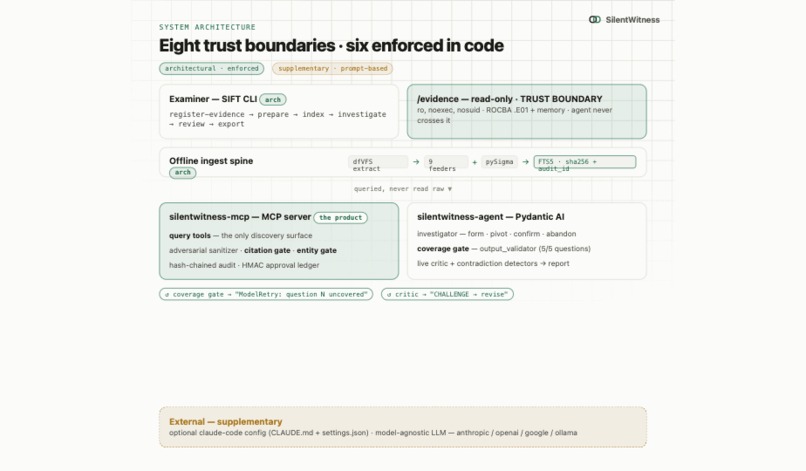Viewport: 806px width, 471px height.
Task: Click the SilentWitness logo icon
Action: tap(594, 20)
